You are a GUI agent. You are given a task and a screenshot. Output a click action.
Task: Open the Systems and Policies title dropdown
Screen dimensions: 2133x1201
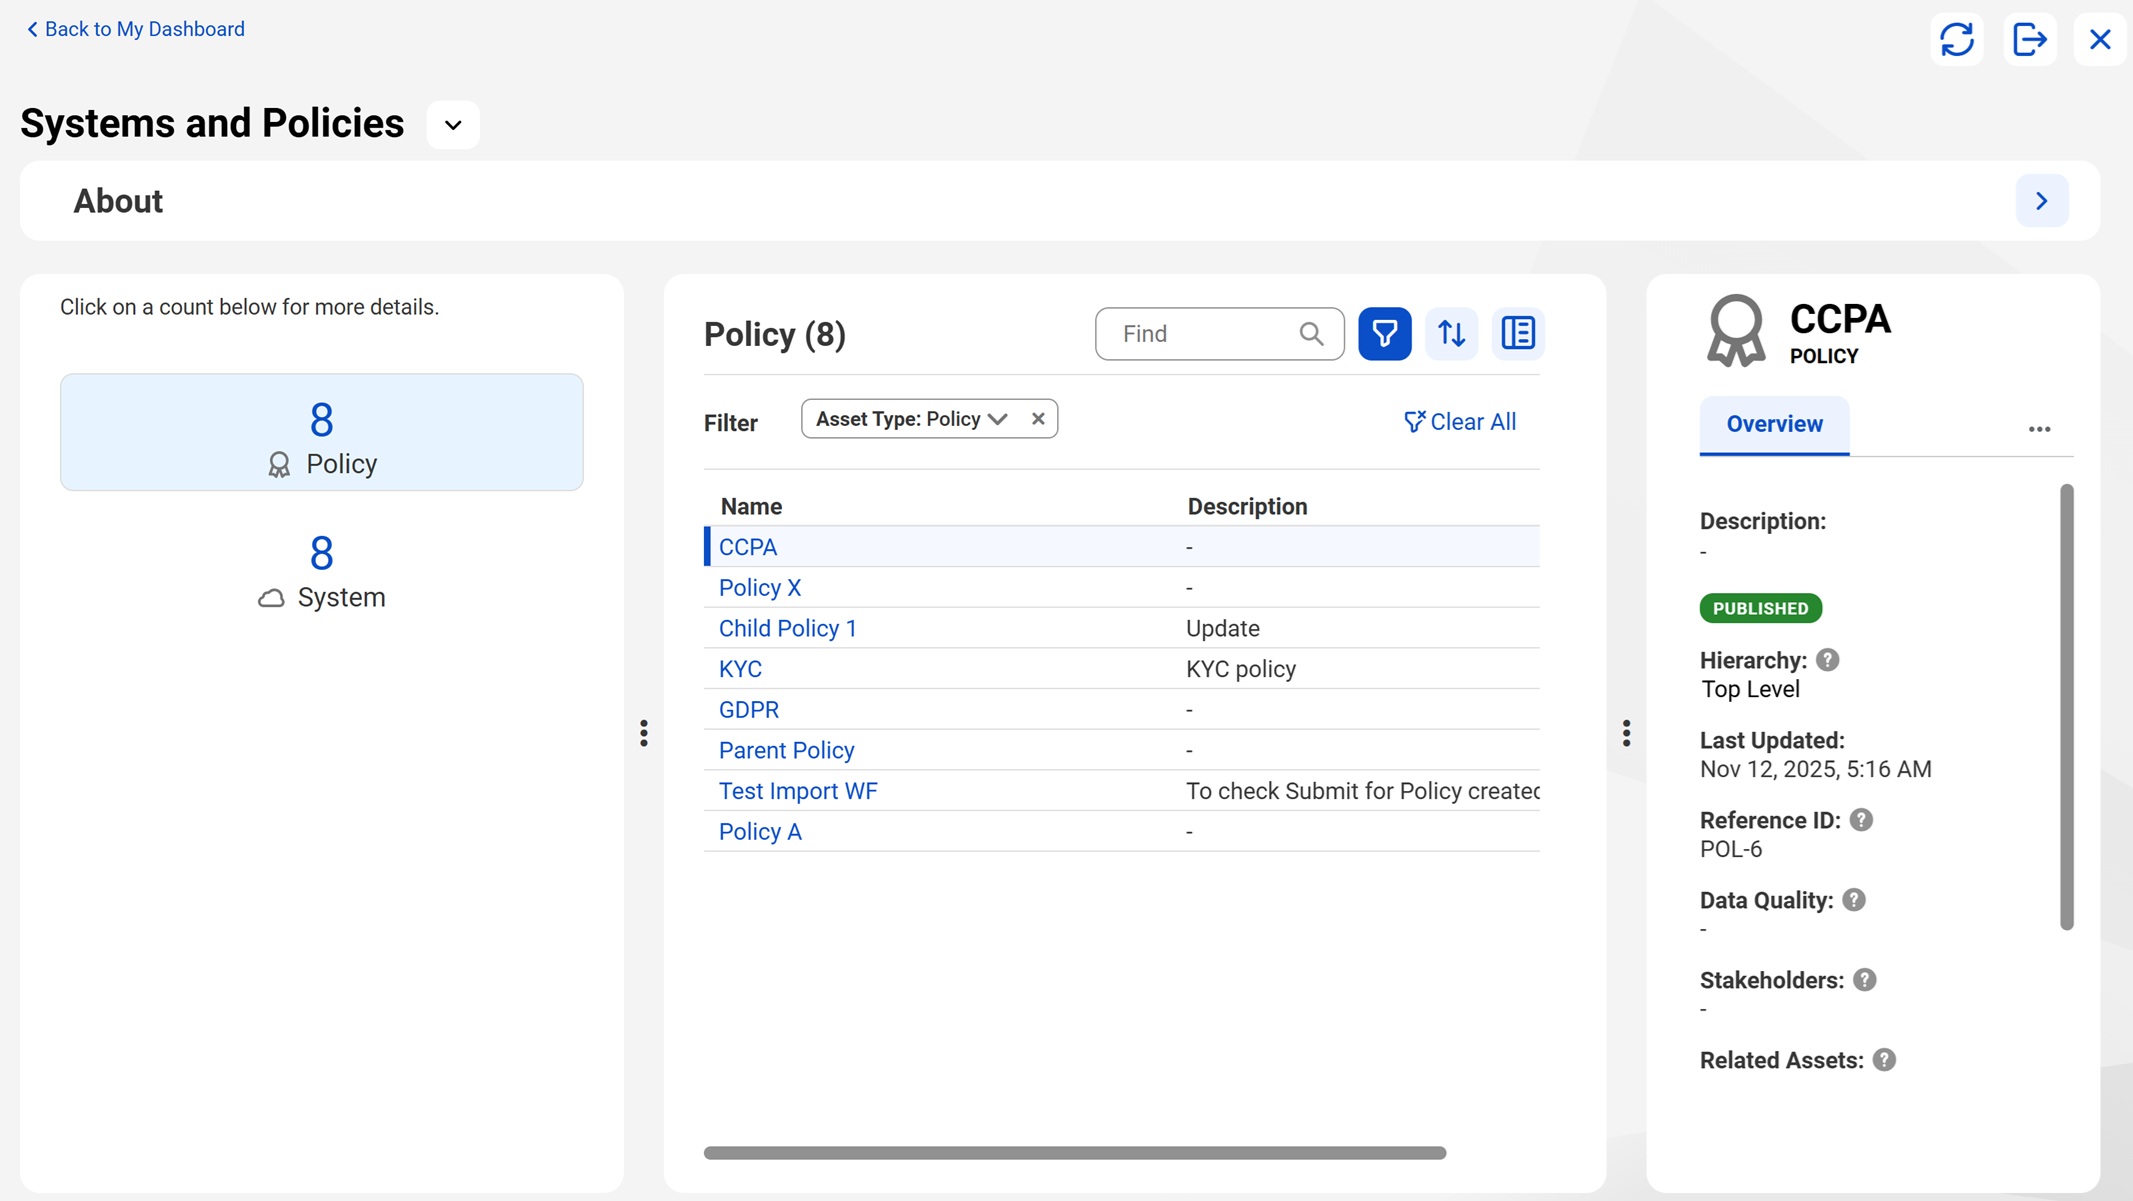pos(453,125)
